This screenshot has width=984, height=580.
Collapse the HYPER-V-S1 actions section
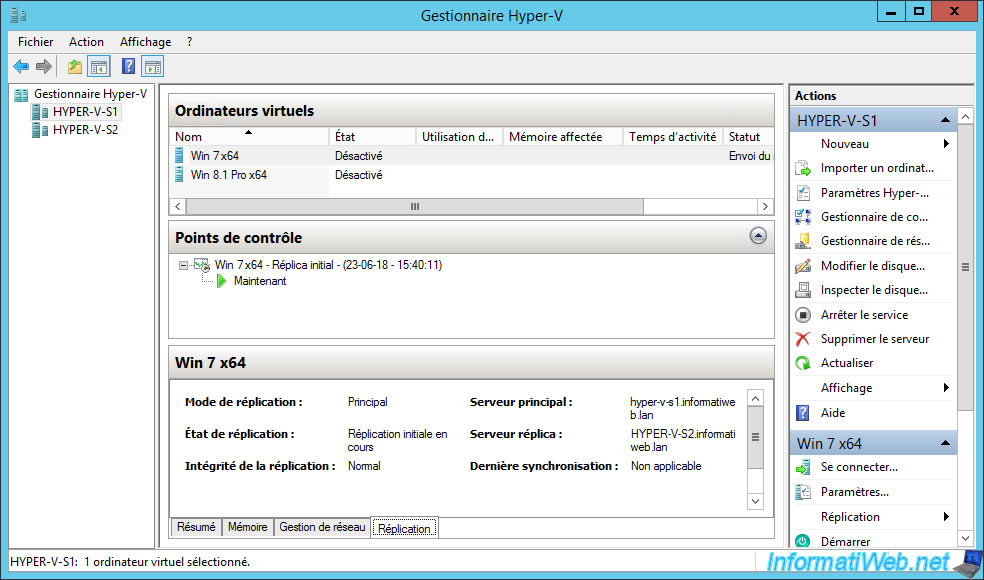point(945,121)
